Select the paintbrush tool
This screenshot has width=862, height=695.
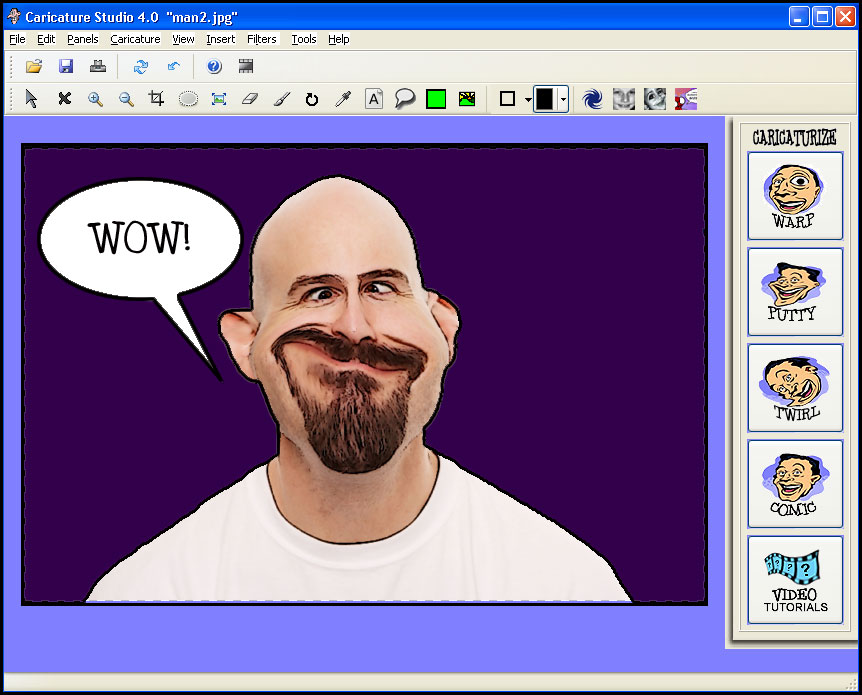(x=281, y=99)
